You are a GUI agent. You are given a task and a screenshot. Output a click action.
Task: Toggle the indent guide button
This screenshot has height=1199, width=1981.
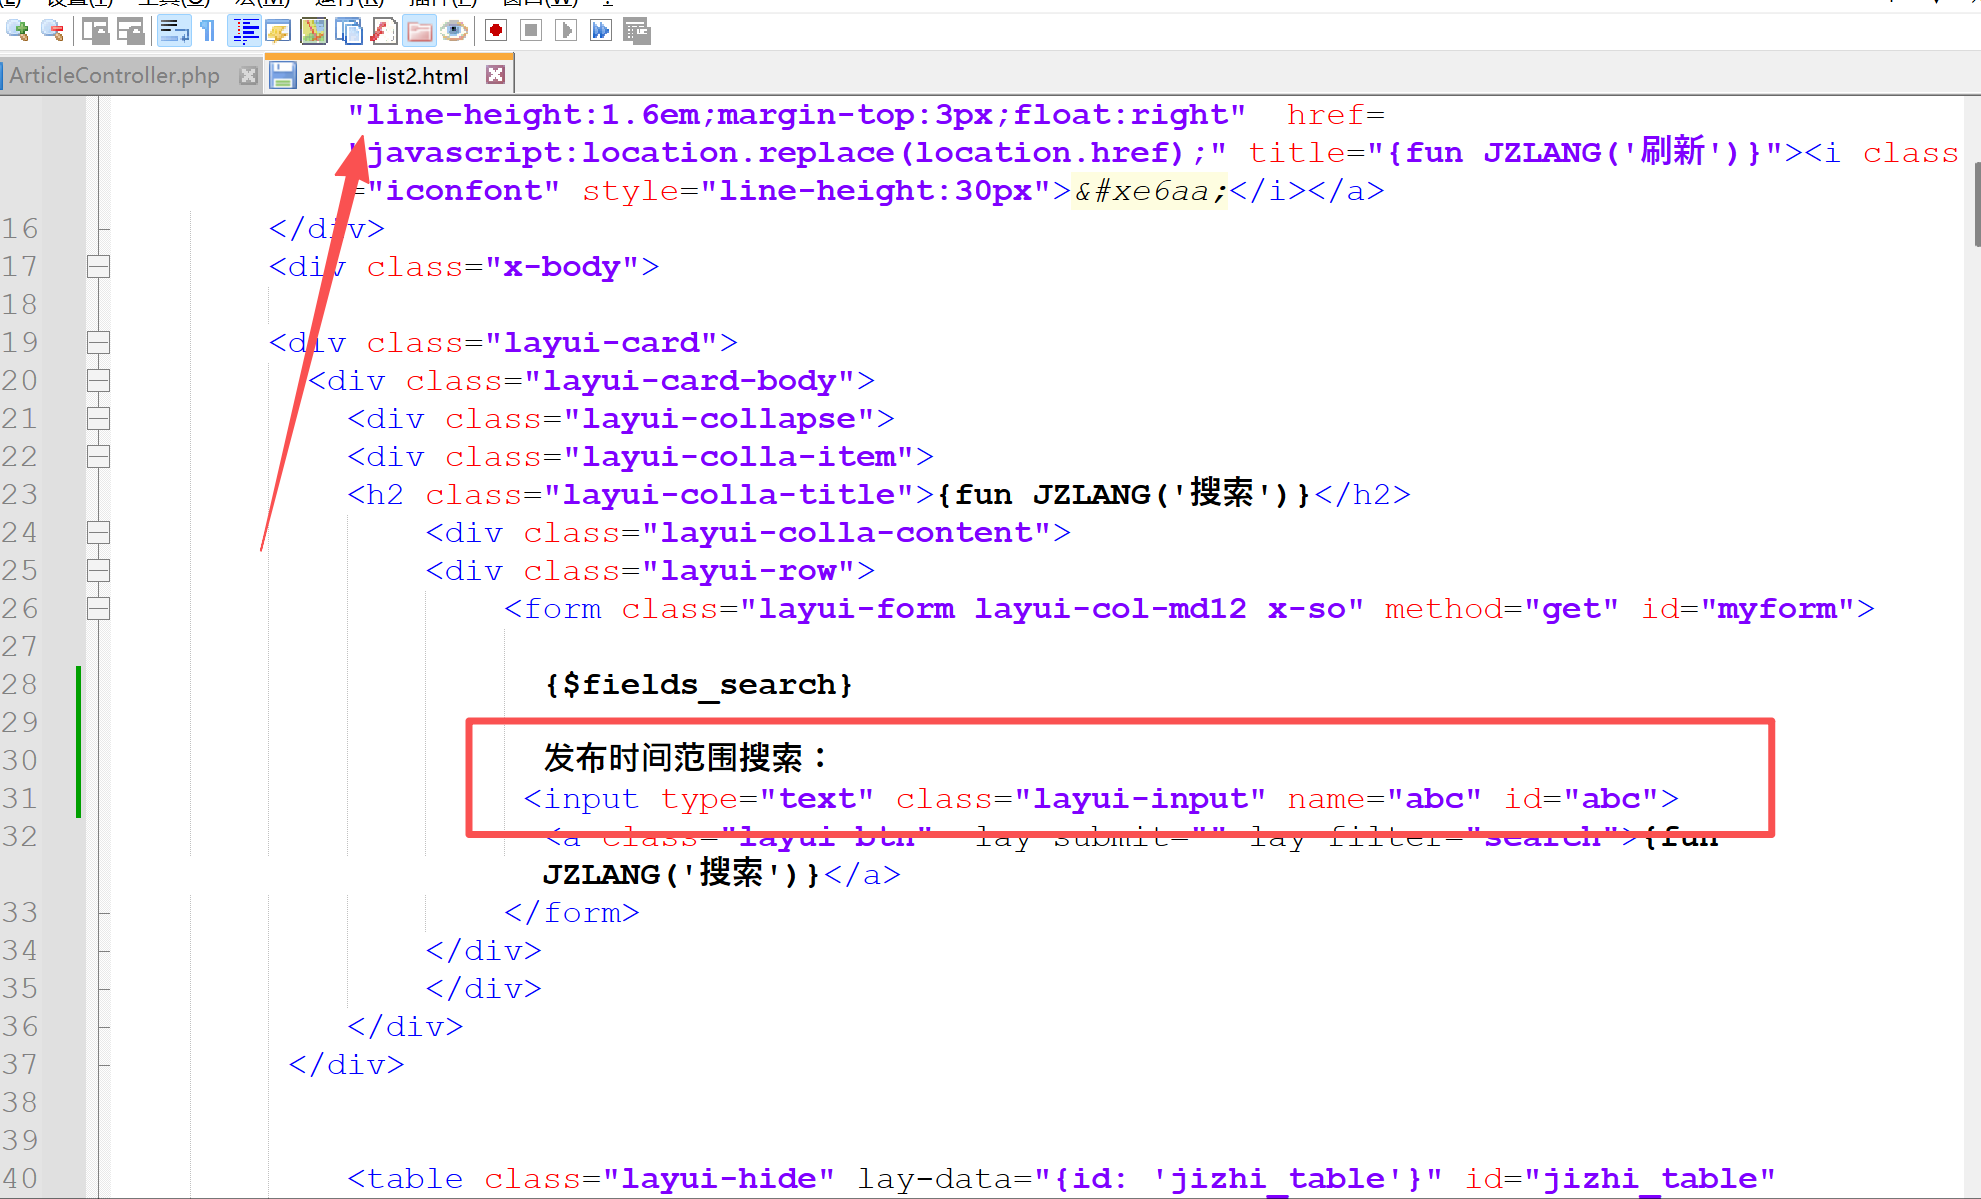tap(244, 31)
